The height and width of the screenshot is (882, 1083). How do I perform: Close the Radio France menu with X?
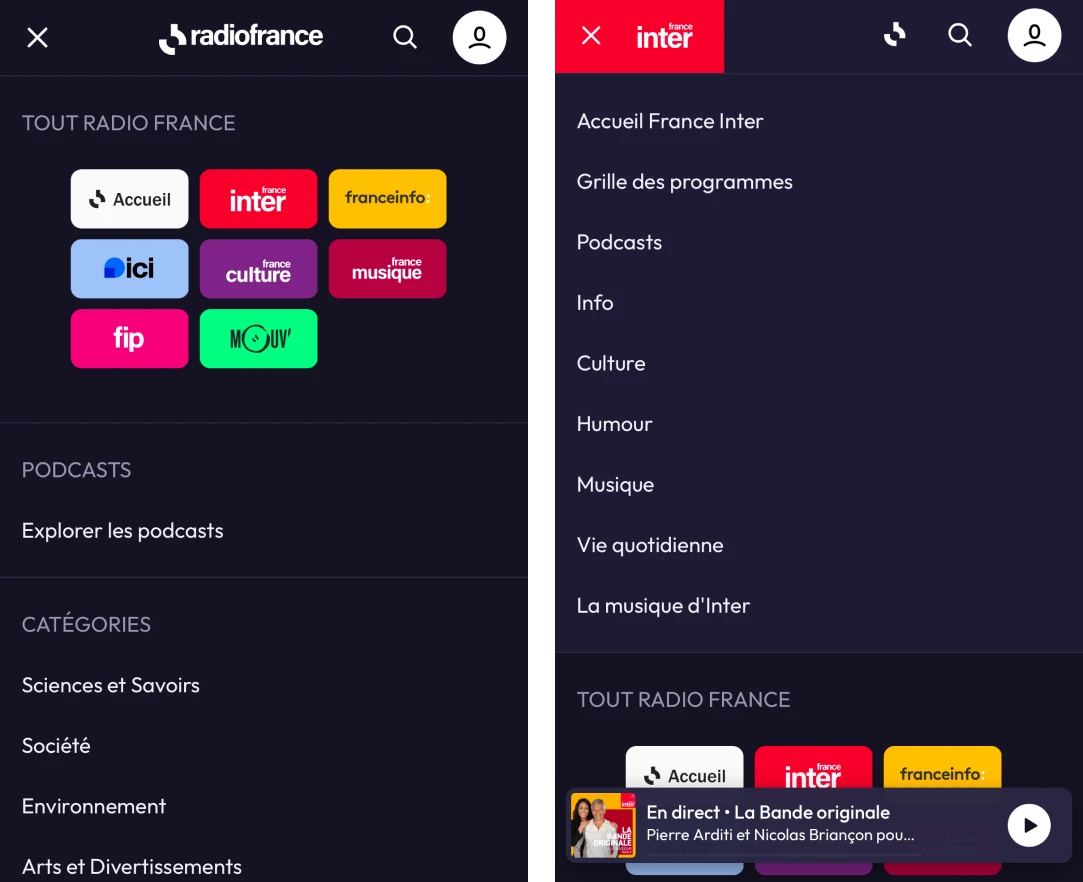pyautogui.click(x=37, y=37)
